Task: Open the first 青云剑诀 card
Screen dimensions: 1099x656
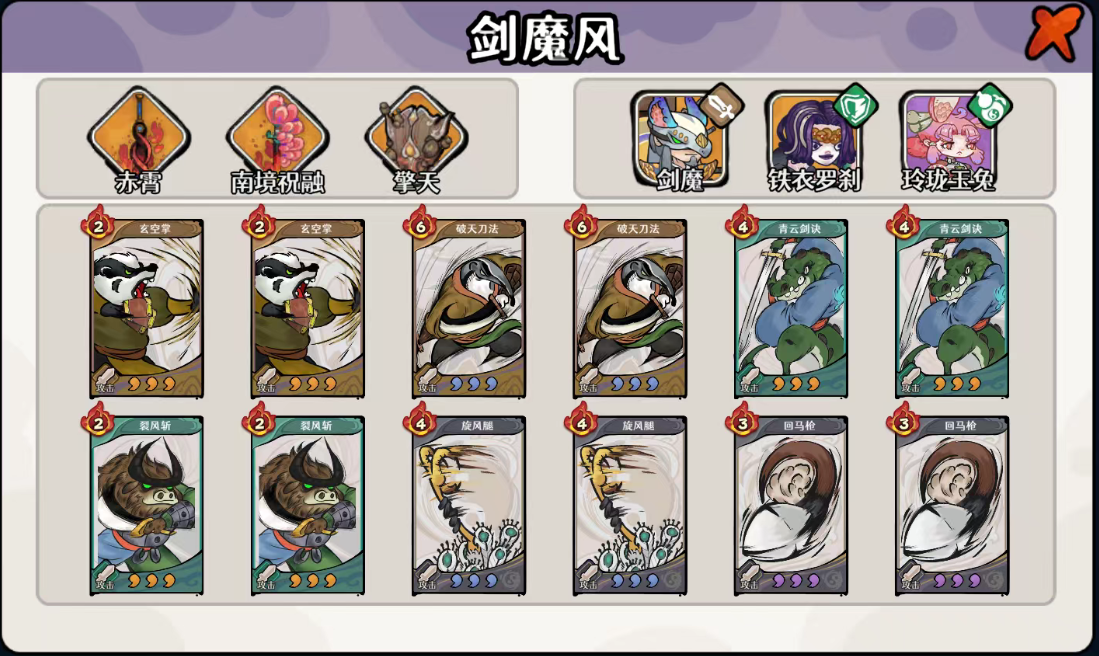Action: click(x=791, y=308)
